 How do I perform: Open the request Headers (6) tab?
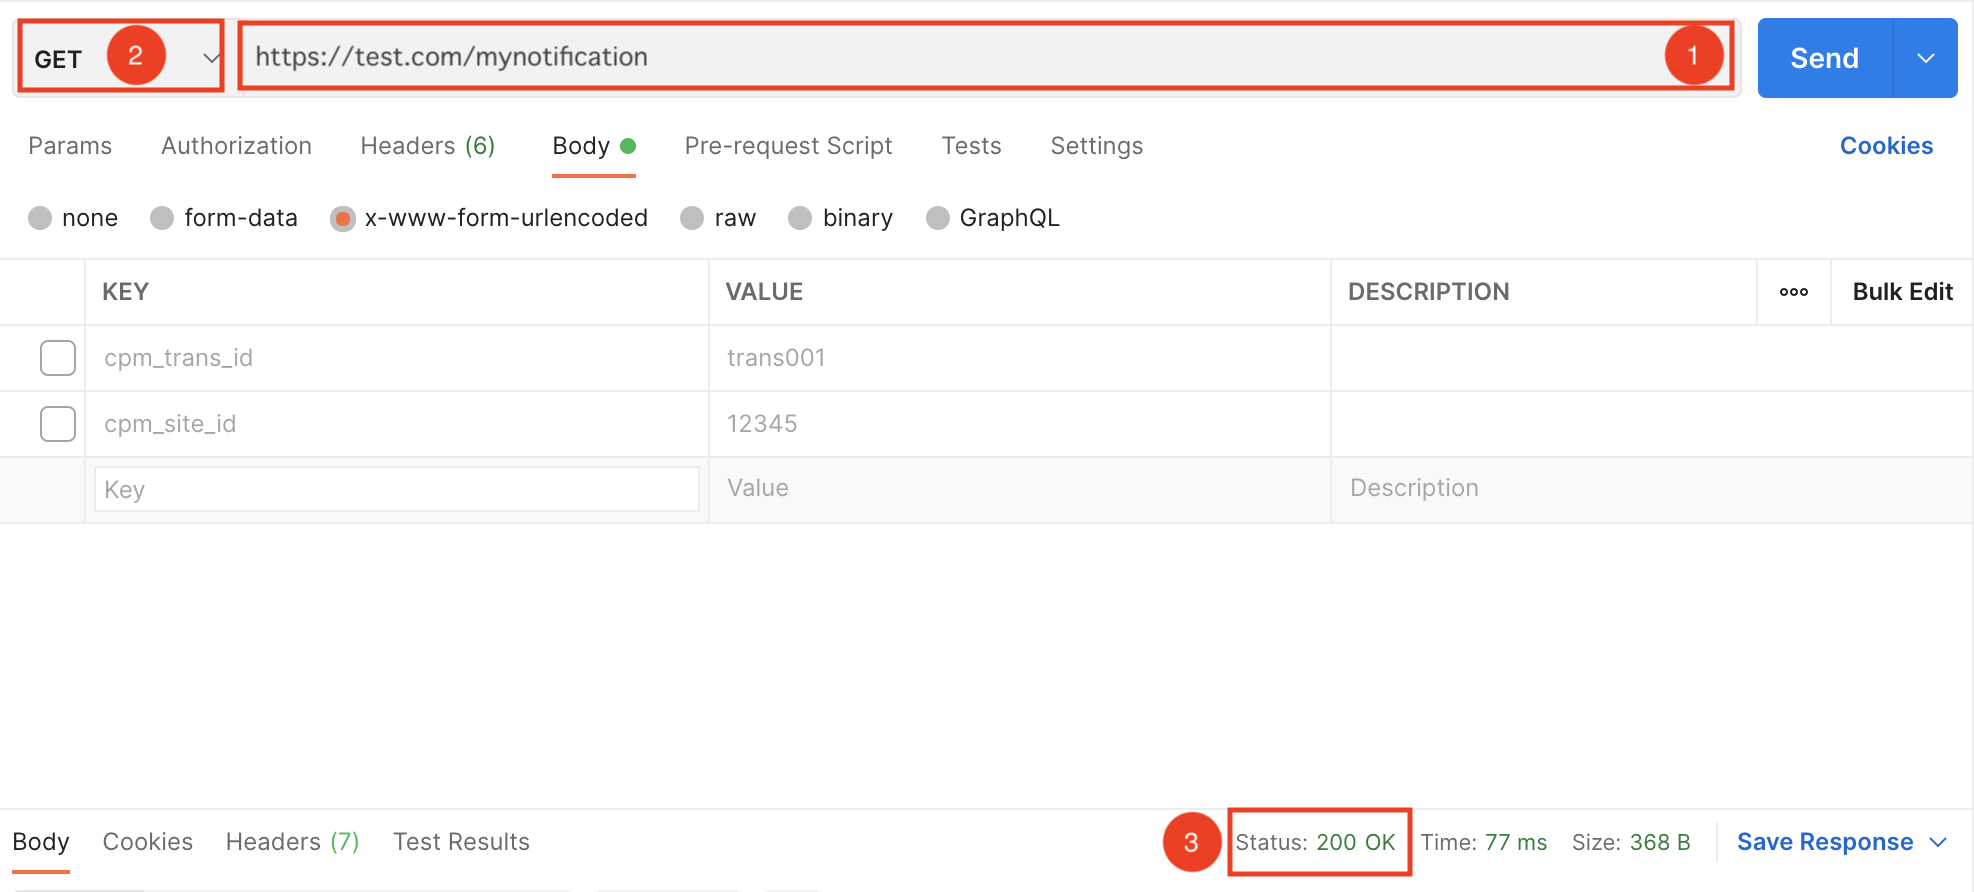point(428,146)
